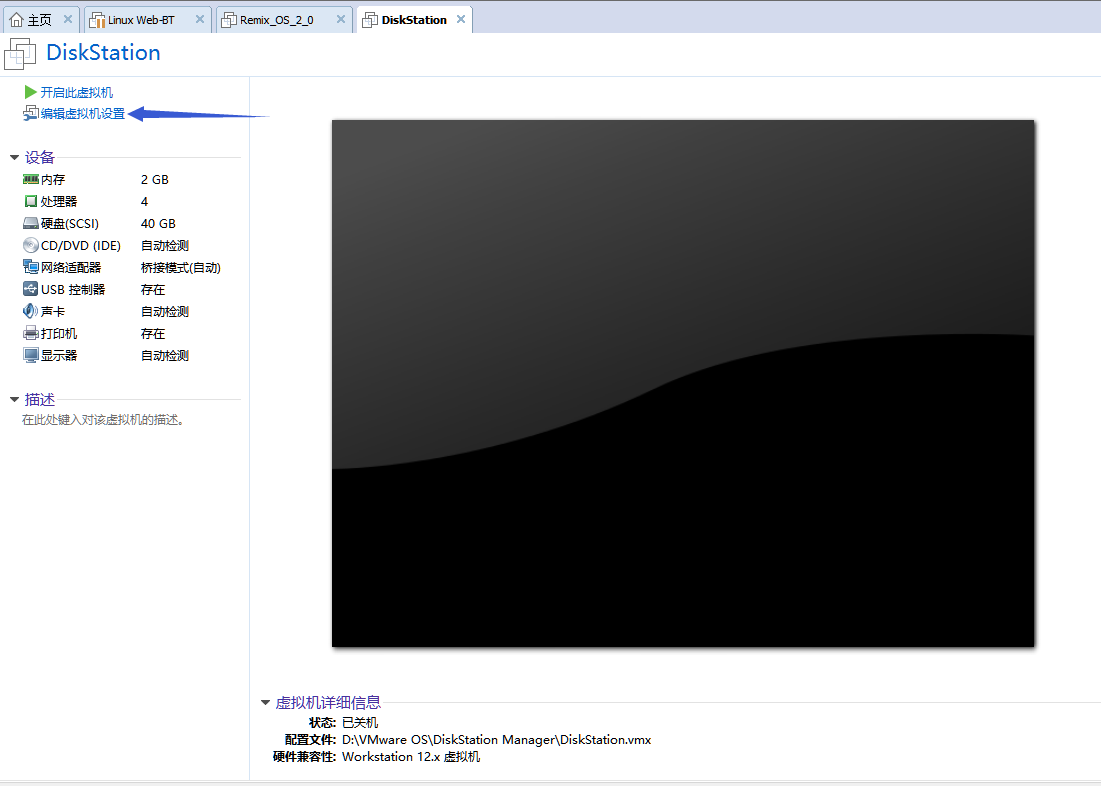Click the hard disk (SCSI) icon

pyautogui.click(x=30, y=223)
